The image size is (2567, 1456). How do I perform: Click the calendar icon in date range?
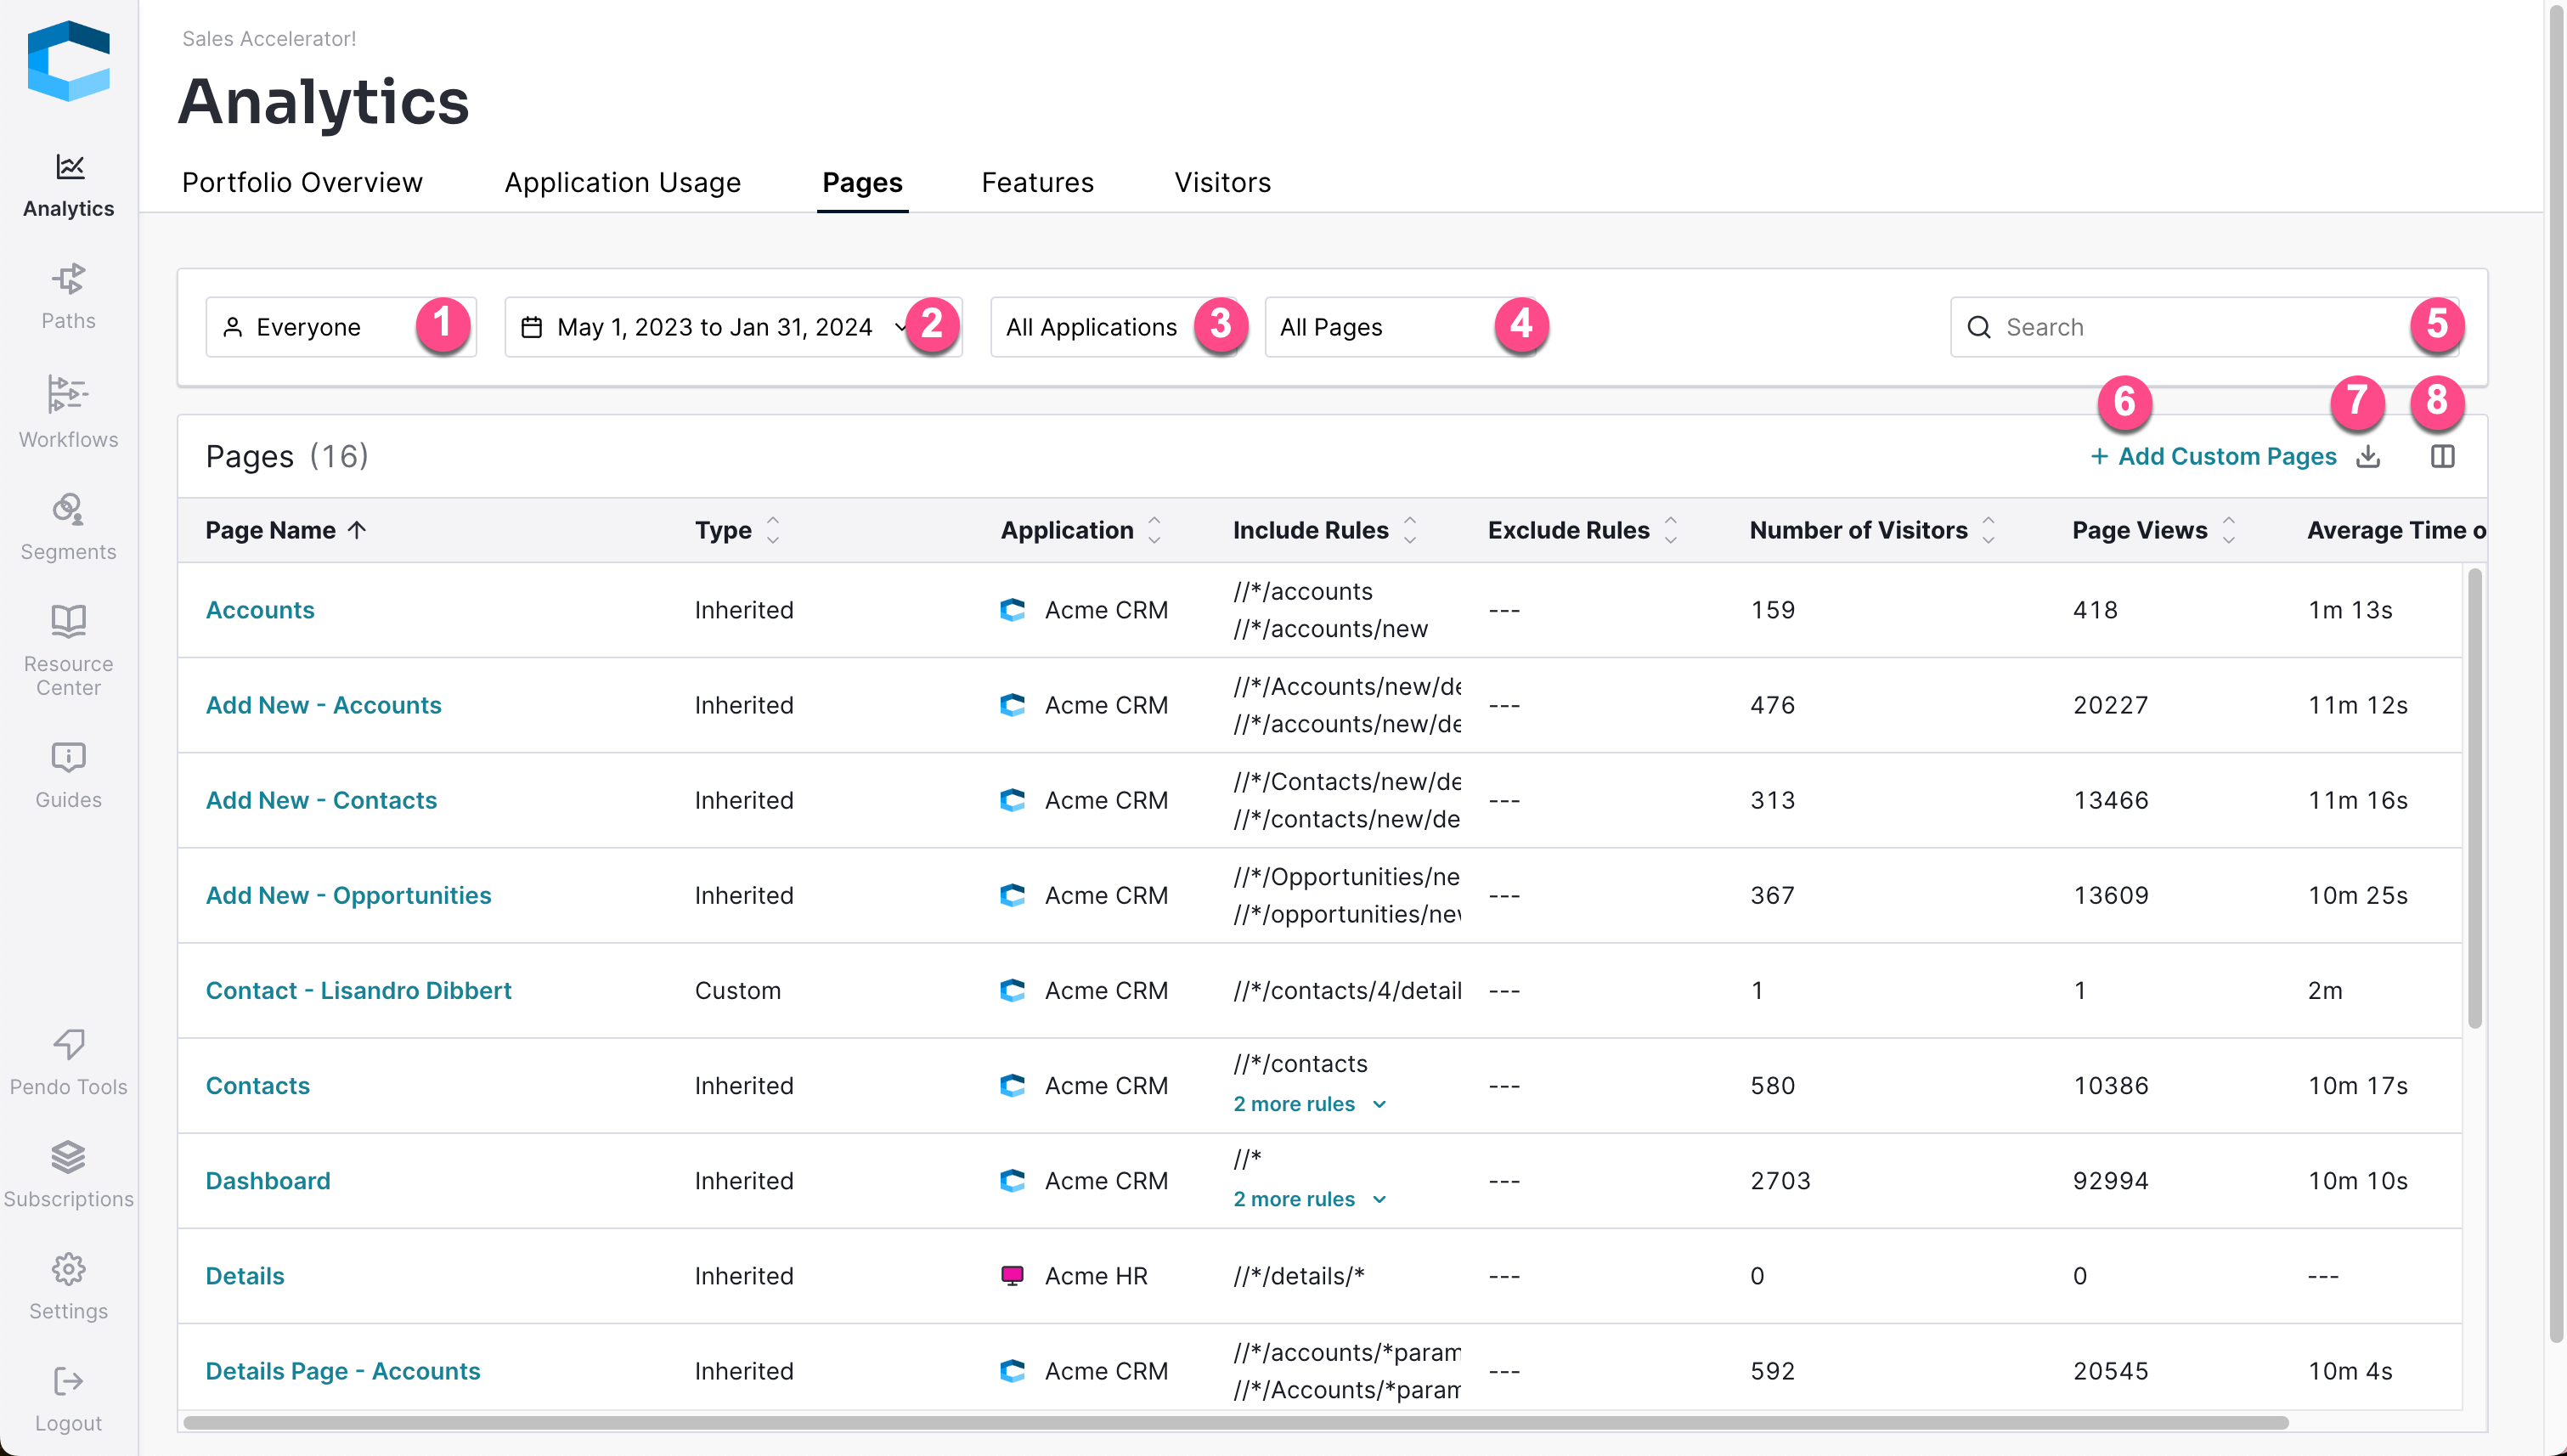(x=532, y=327)
